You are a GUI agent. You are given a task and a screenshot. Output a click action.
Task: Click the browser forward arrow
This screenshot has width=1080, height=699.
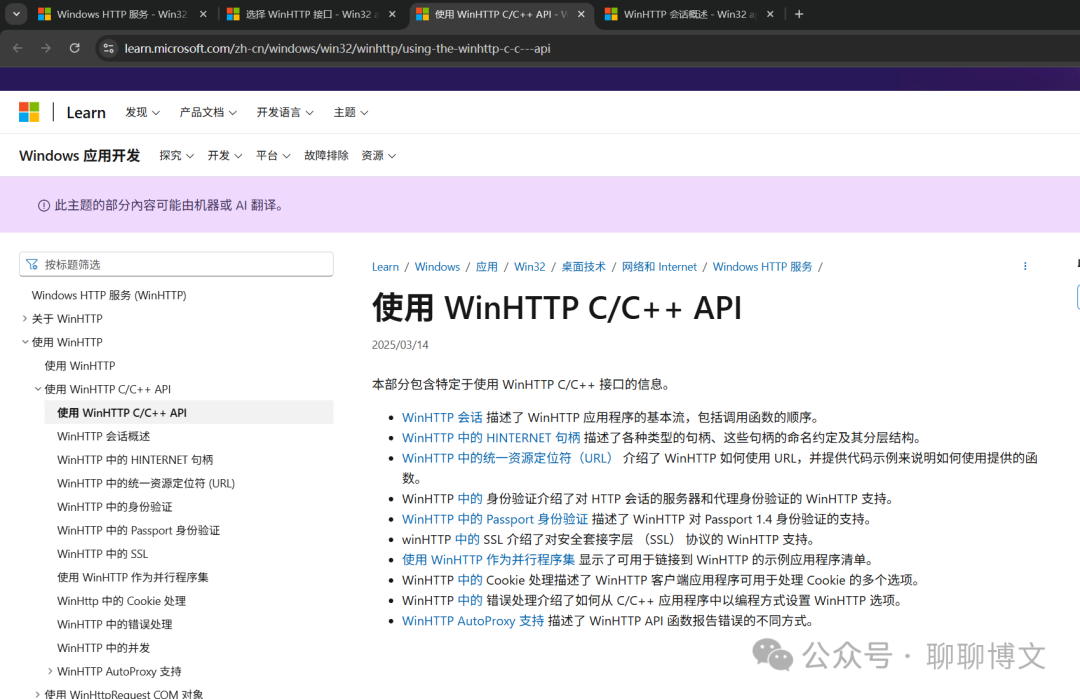45,48
